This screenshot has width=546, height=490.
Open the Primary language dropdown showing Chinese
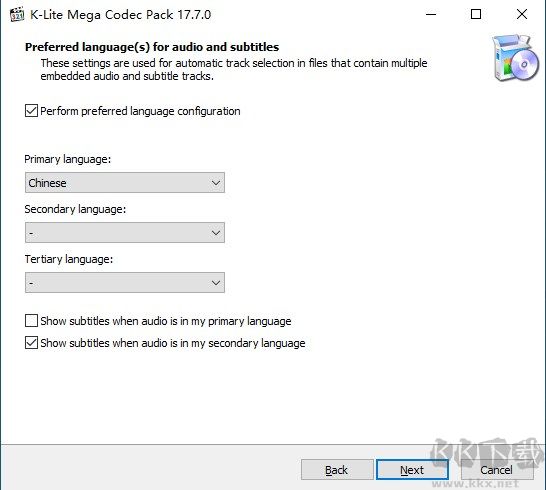tap(125, 182)
